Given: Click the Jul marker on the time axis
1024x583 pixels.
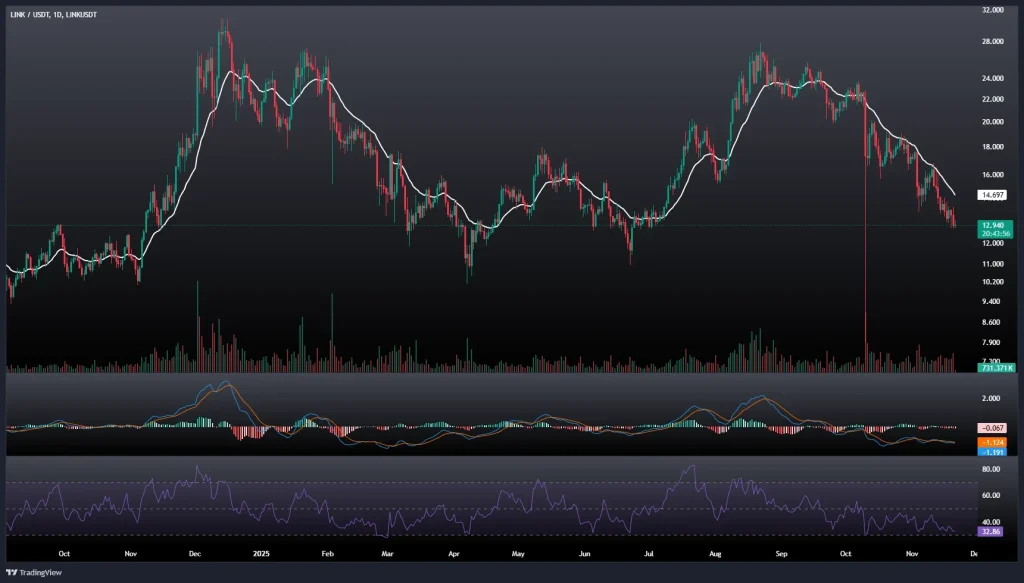Looking at the screenshot, I should click(x=649, y=552).
